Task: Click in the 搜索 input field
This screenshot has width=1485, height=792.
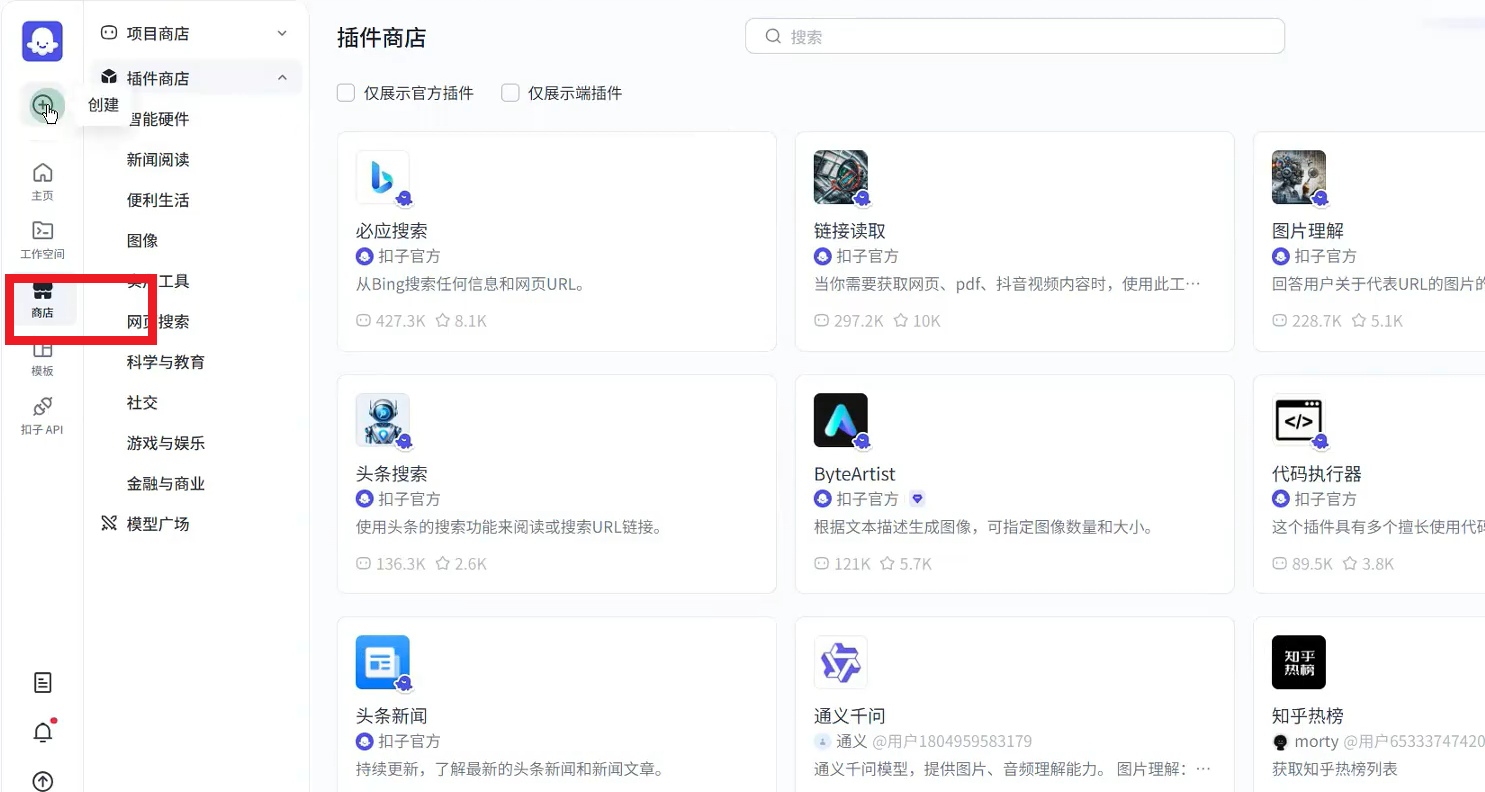Action: click(1014, 36)
